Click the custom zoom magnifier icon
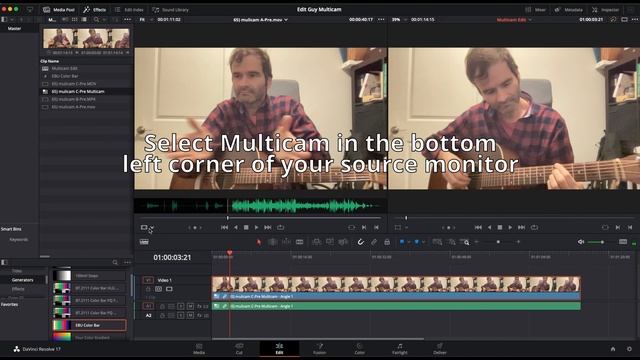640x360 pixels. tap(464, 242)
